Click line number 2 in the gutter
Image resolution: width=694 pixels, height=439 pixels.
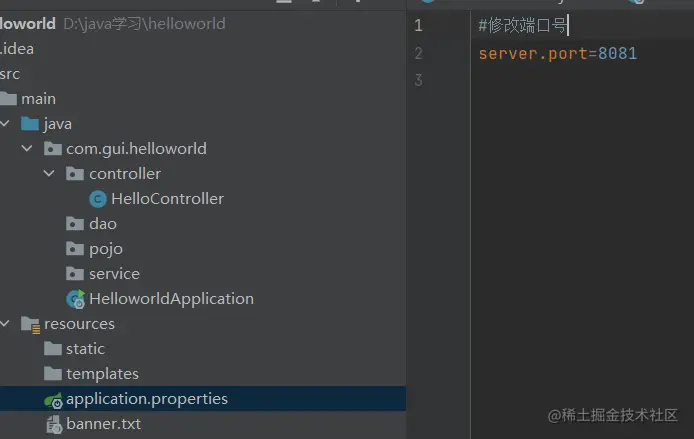pos(418,53)
